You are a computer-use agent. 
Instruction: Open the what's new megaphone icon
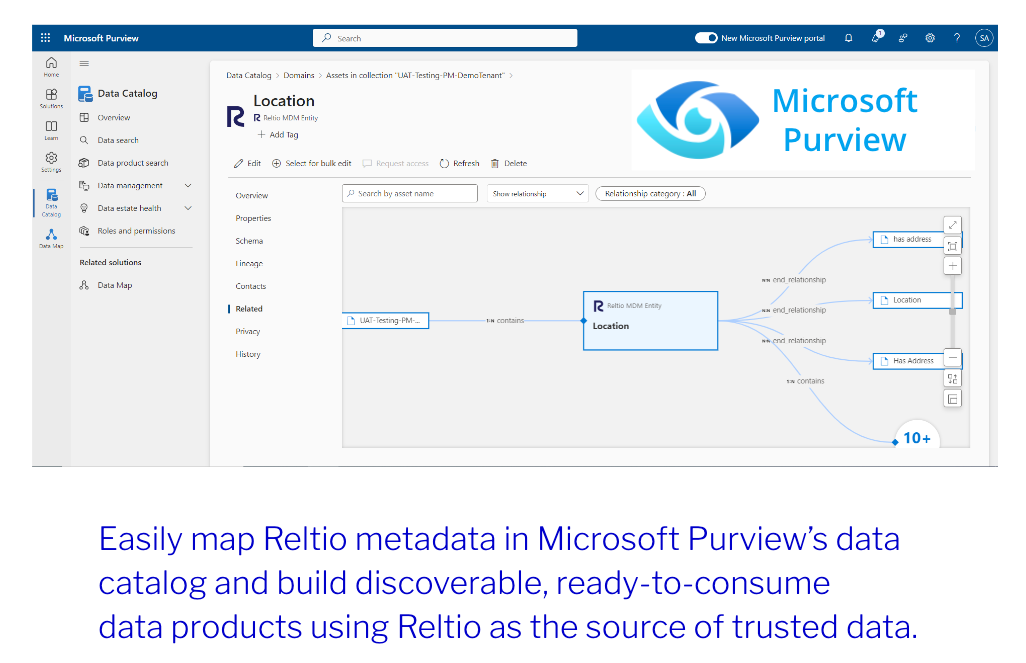877,37
